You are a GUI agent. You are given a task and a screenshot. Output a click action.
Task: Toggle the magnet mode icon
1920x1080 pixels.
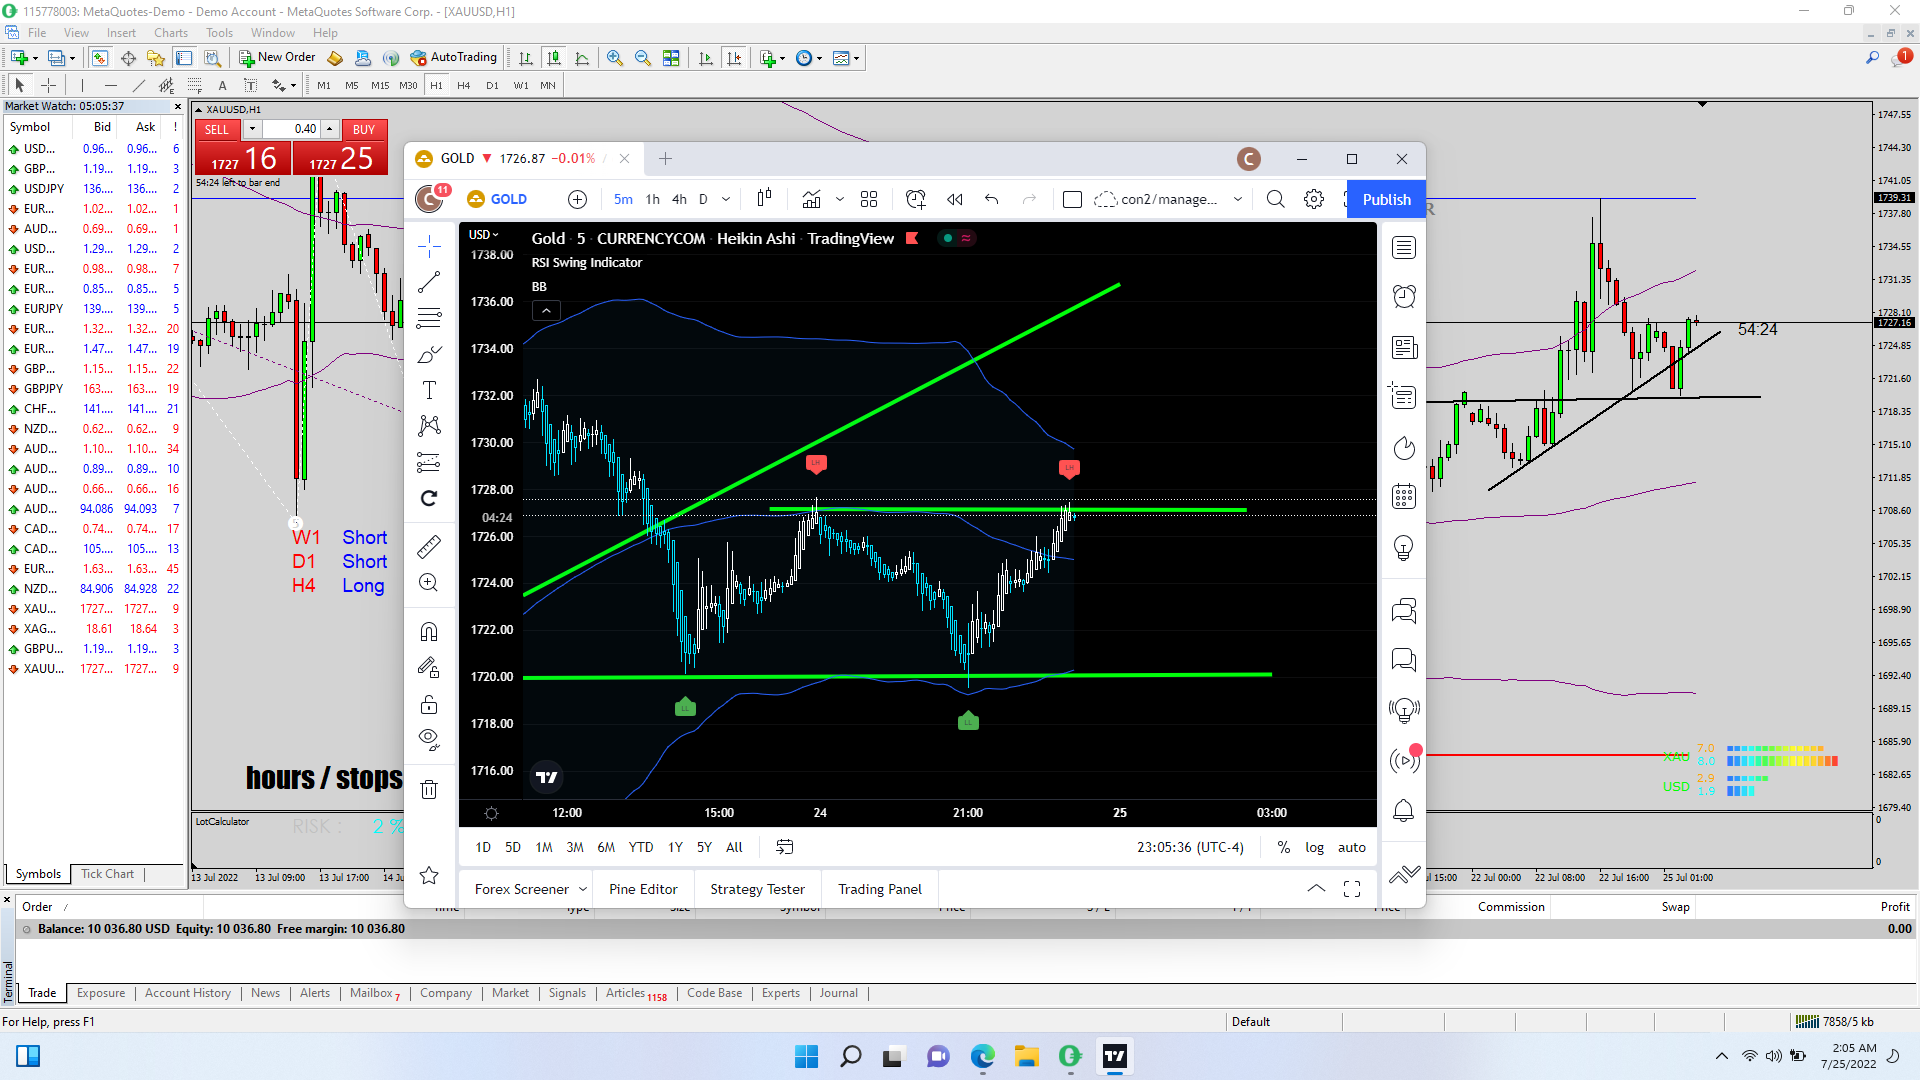point(429,632)
